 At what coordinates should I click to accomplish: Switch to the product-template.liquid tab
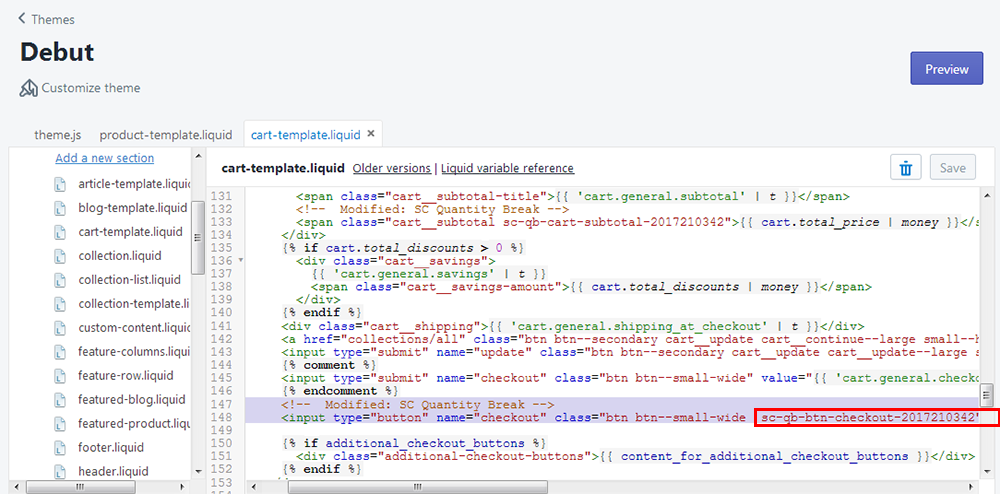point(165,134)
